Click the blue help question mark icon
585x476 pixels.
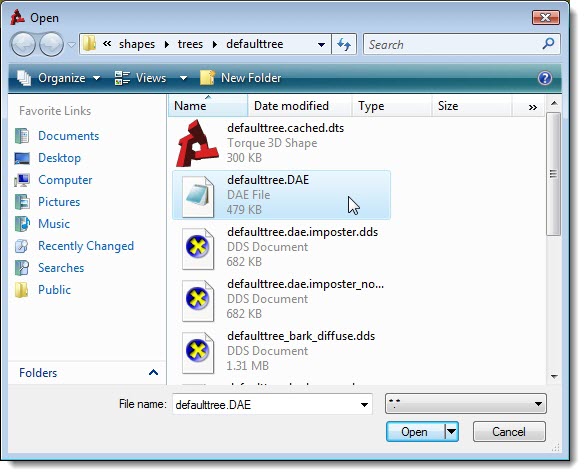[545, 78]
